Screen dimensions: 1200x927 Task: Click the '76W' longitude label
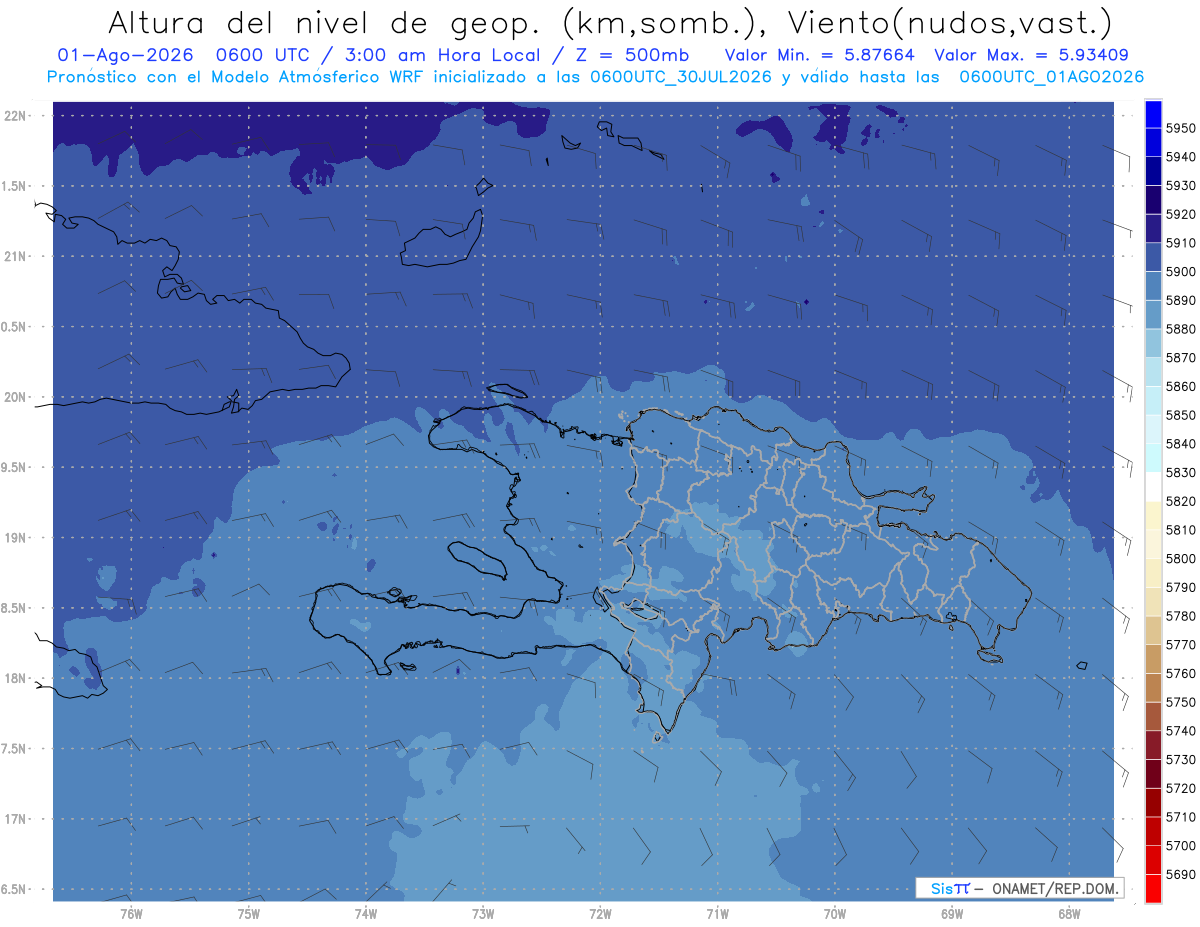click(x=131, y=914)
